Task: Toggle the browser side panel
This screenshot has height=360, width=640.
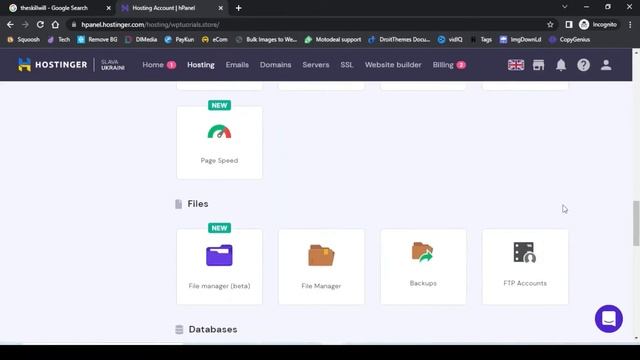Action: [569, 24]
